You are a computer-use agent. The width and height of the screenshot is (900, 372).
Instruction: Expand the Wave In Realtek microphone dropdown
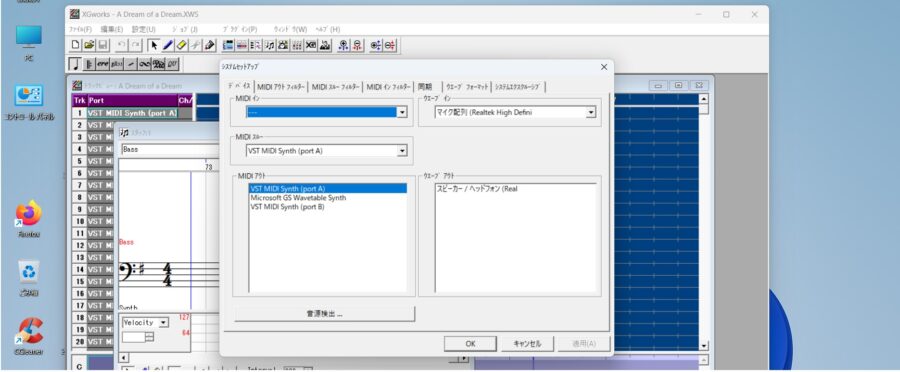[x=591, y=113]
